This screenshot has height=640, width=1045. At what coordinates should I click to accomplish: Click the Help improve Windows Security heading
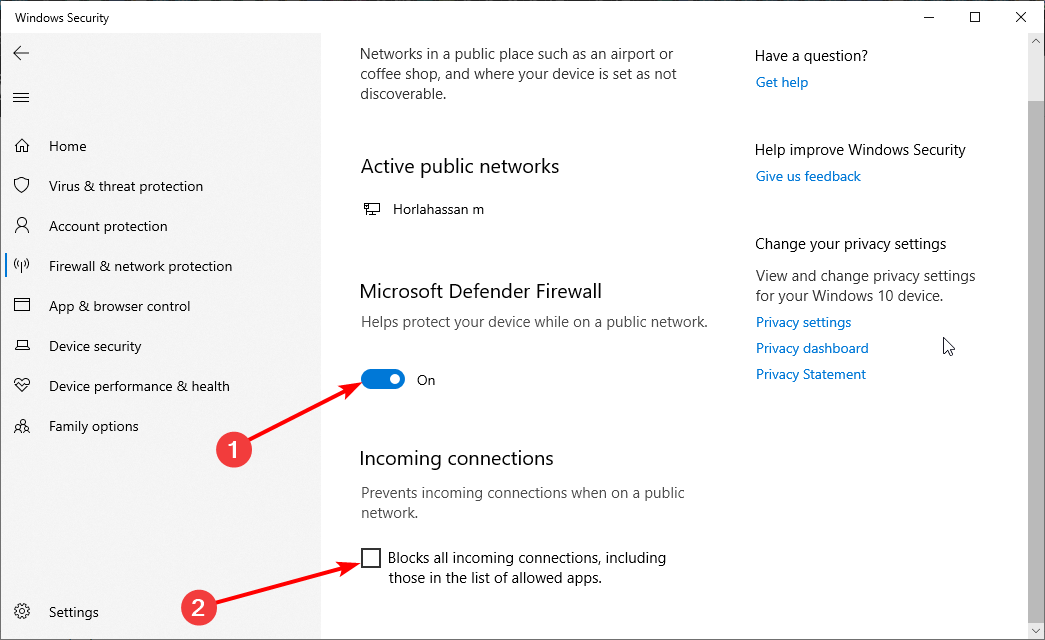coord(860,150)
